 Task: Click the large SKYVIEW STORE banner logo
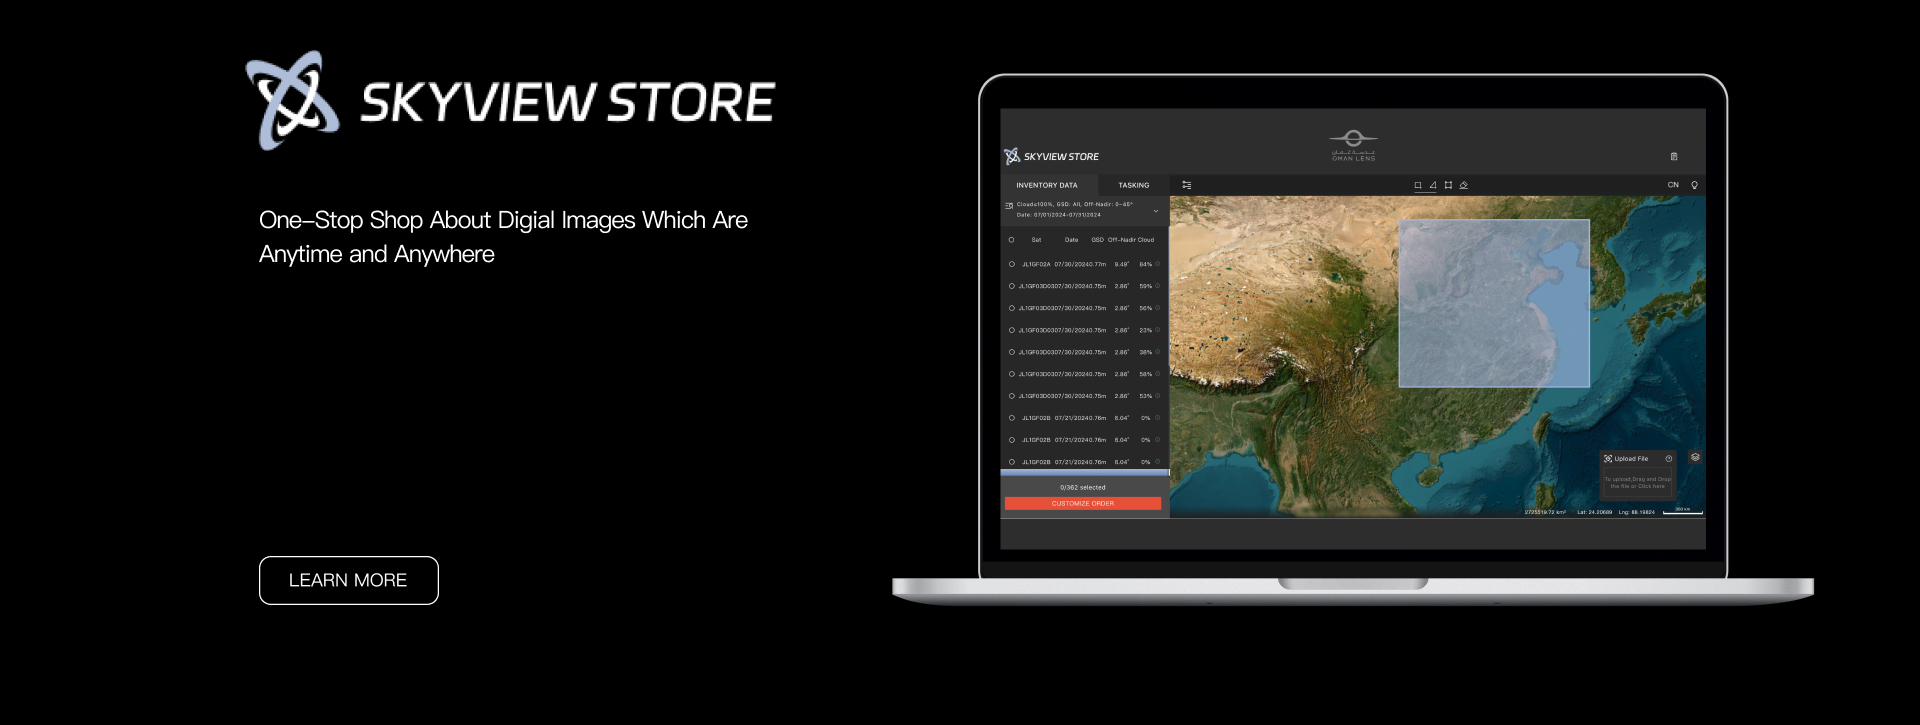510,101
